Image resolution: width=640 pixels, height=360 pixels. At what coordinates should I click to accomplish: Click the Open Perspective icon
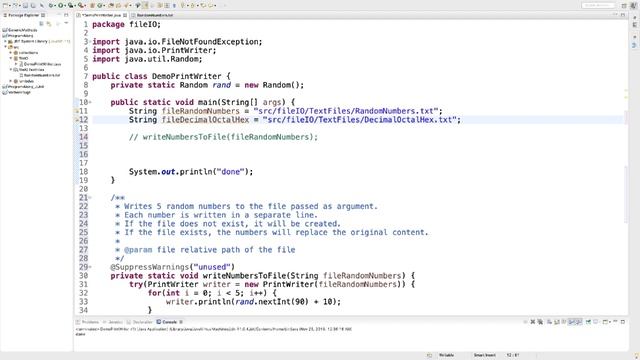pos(623,5)
